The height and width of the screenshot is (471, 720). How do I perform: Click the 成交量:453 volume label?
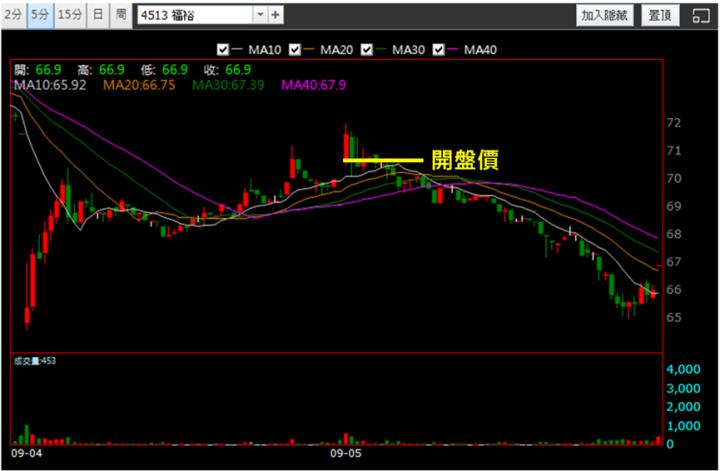click(x=35, y=361)
